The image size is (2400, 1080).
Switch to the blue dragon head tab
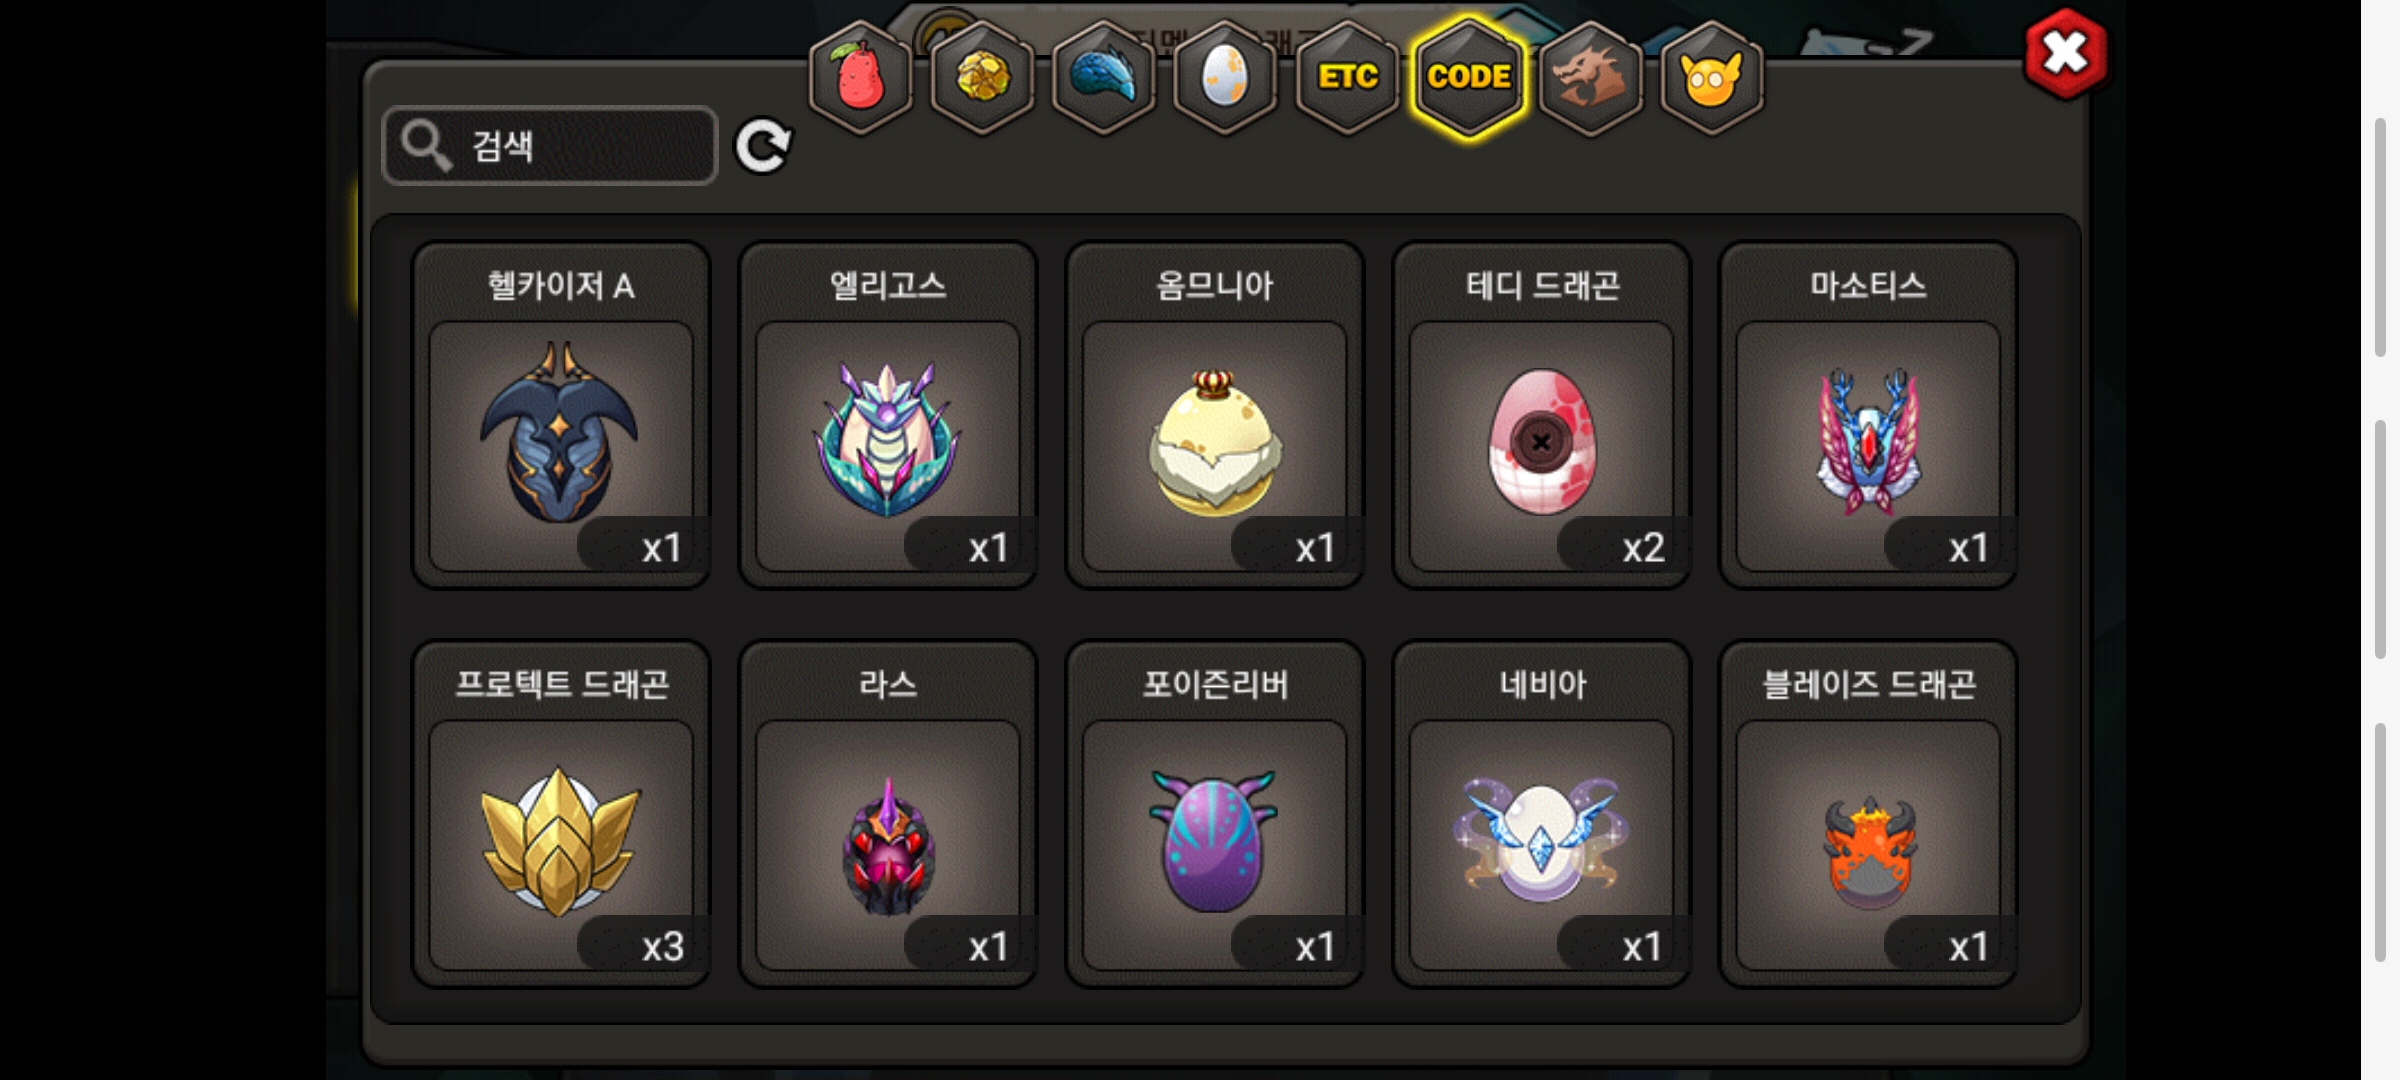[x=1104, y=77]
